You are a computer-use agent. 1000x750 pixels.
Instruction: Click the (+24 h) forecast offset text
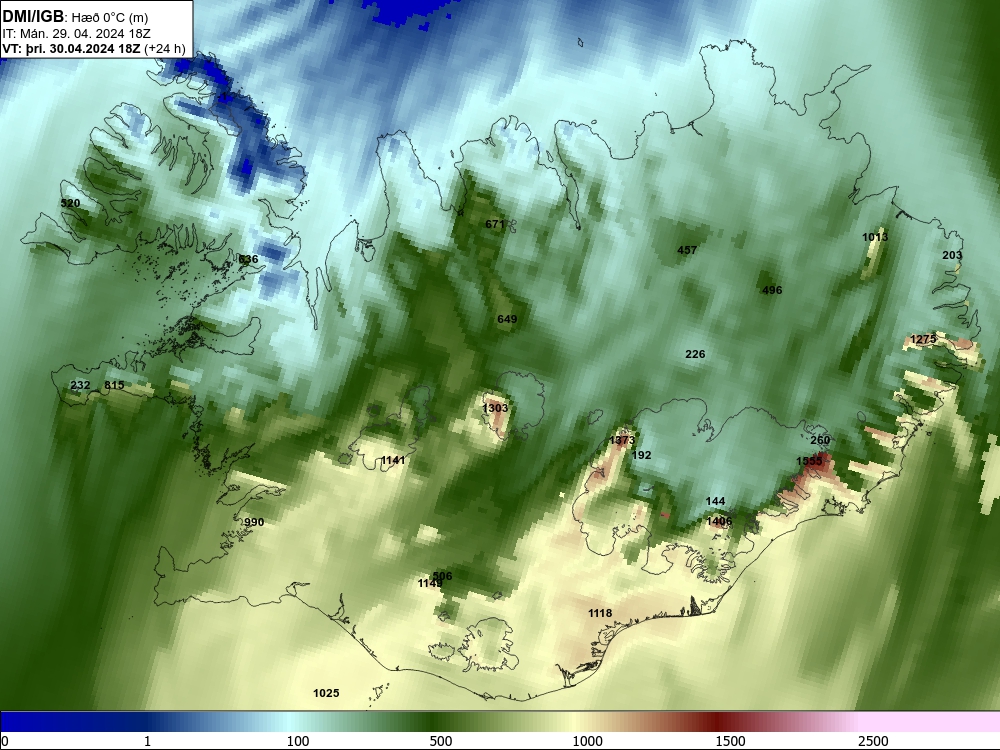165,49
